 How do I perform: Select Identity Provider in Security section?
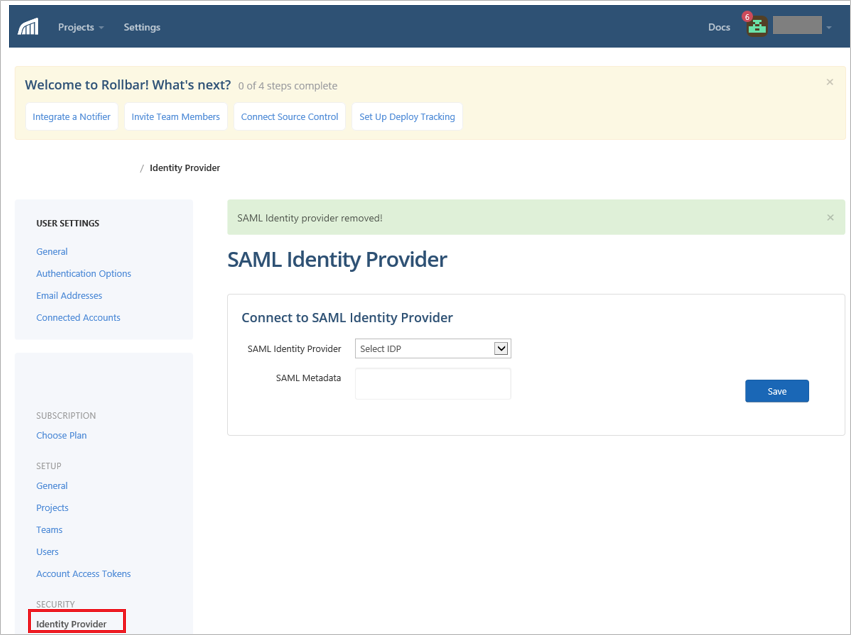click(72, 624)
